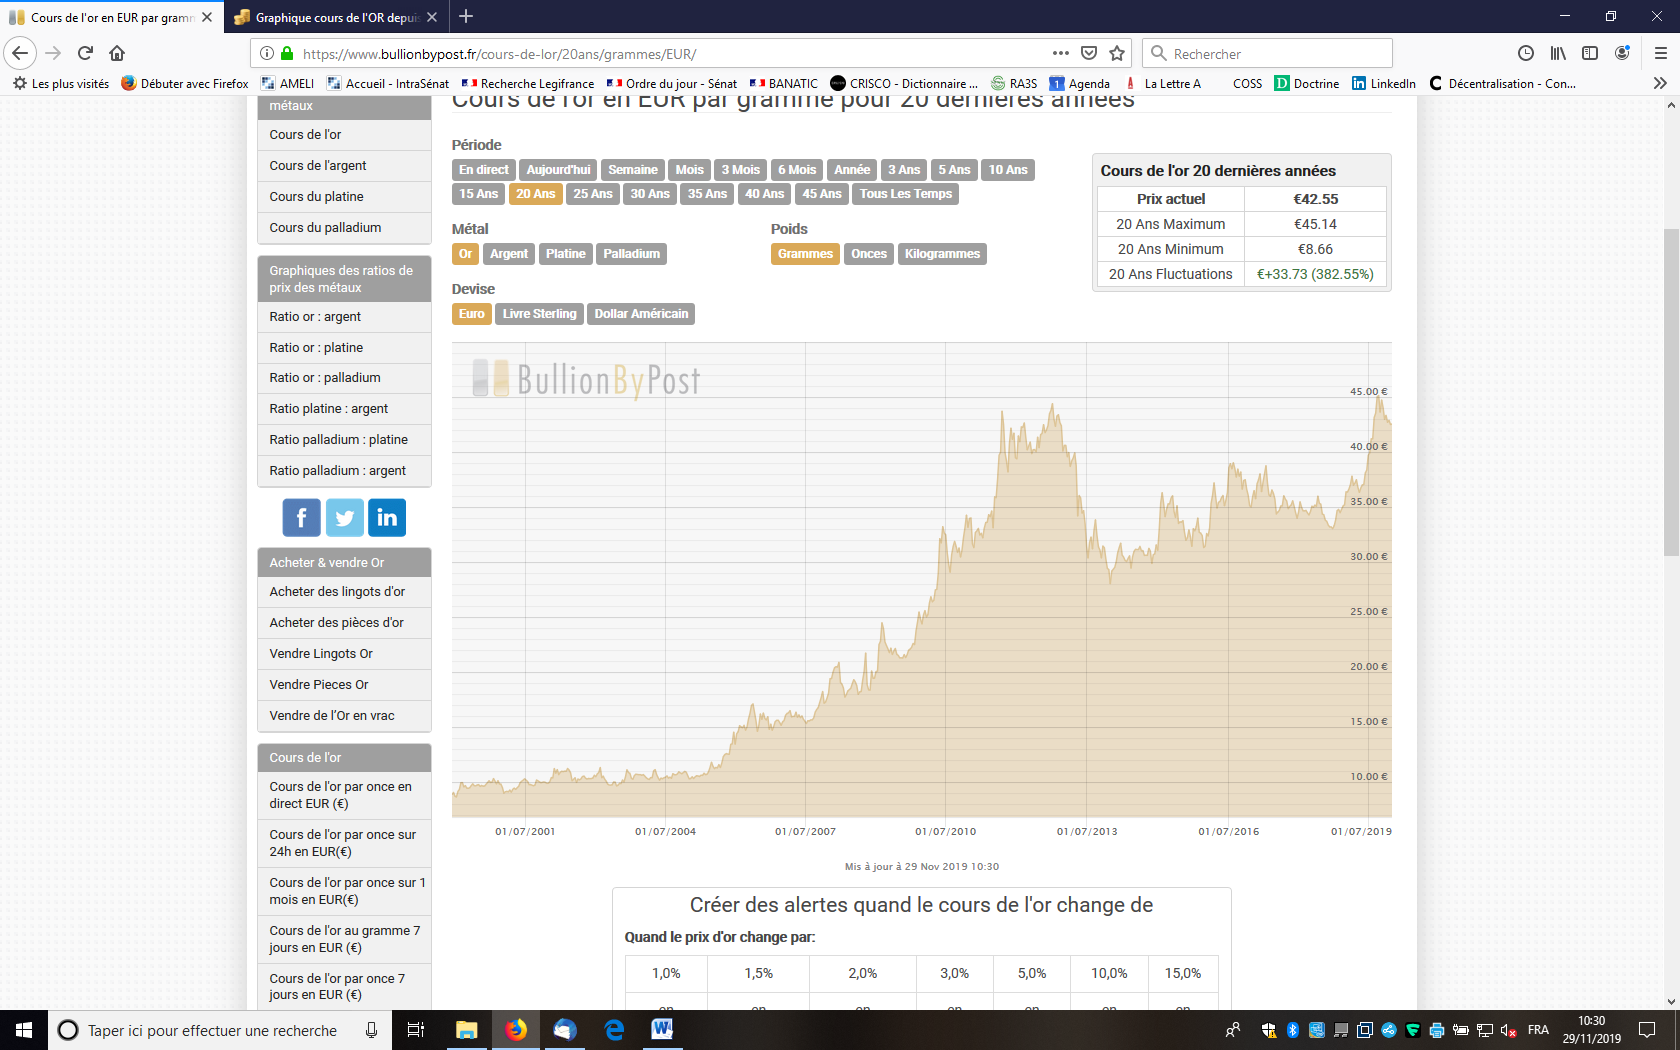Switch metal to Argent
Image resolution: width=1680 pixels, height=1050 pixels.
[508, 254]
